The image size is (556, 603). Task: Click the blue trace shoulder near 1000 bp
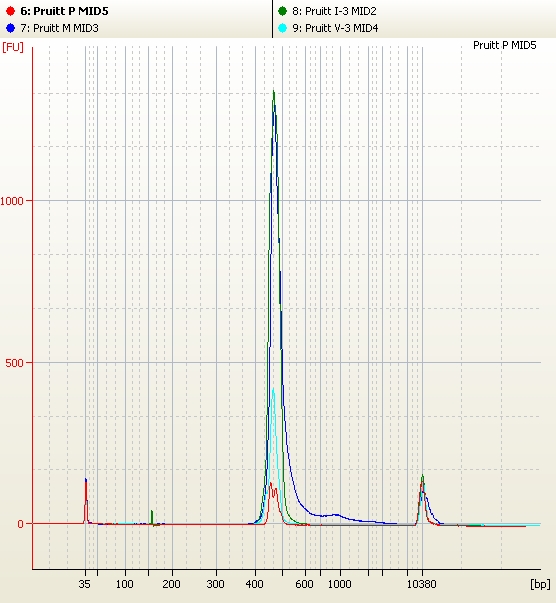[x=336, y=514]
